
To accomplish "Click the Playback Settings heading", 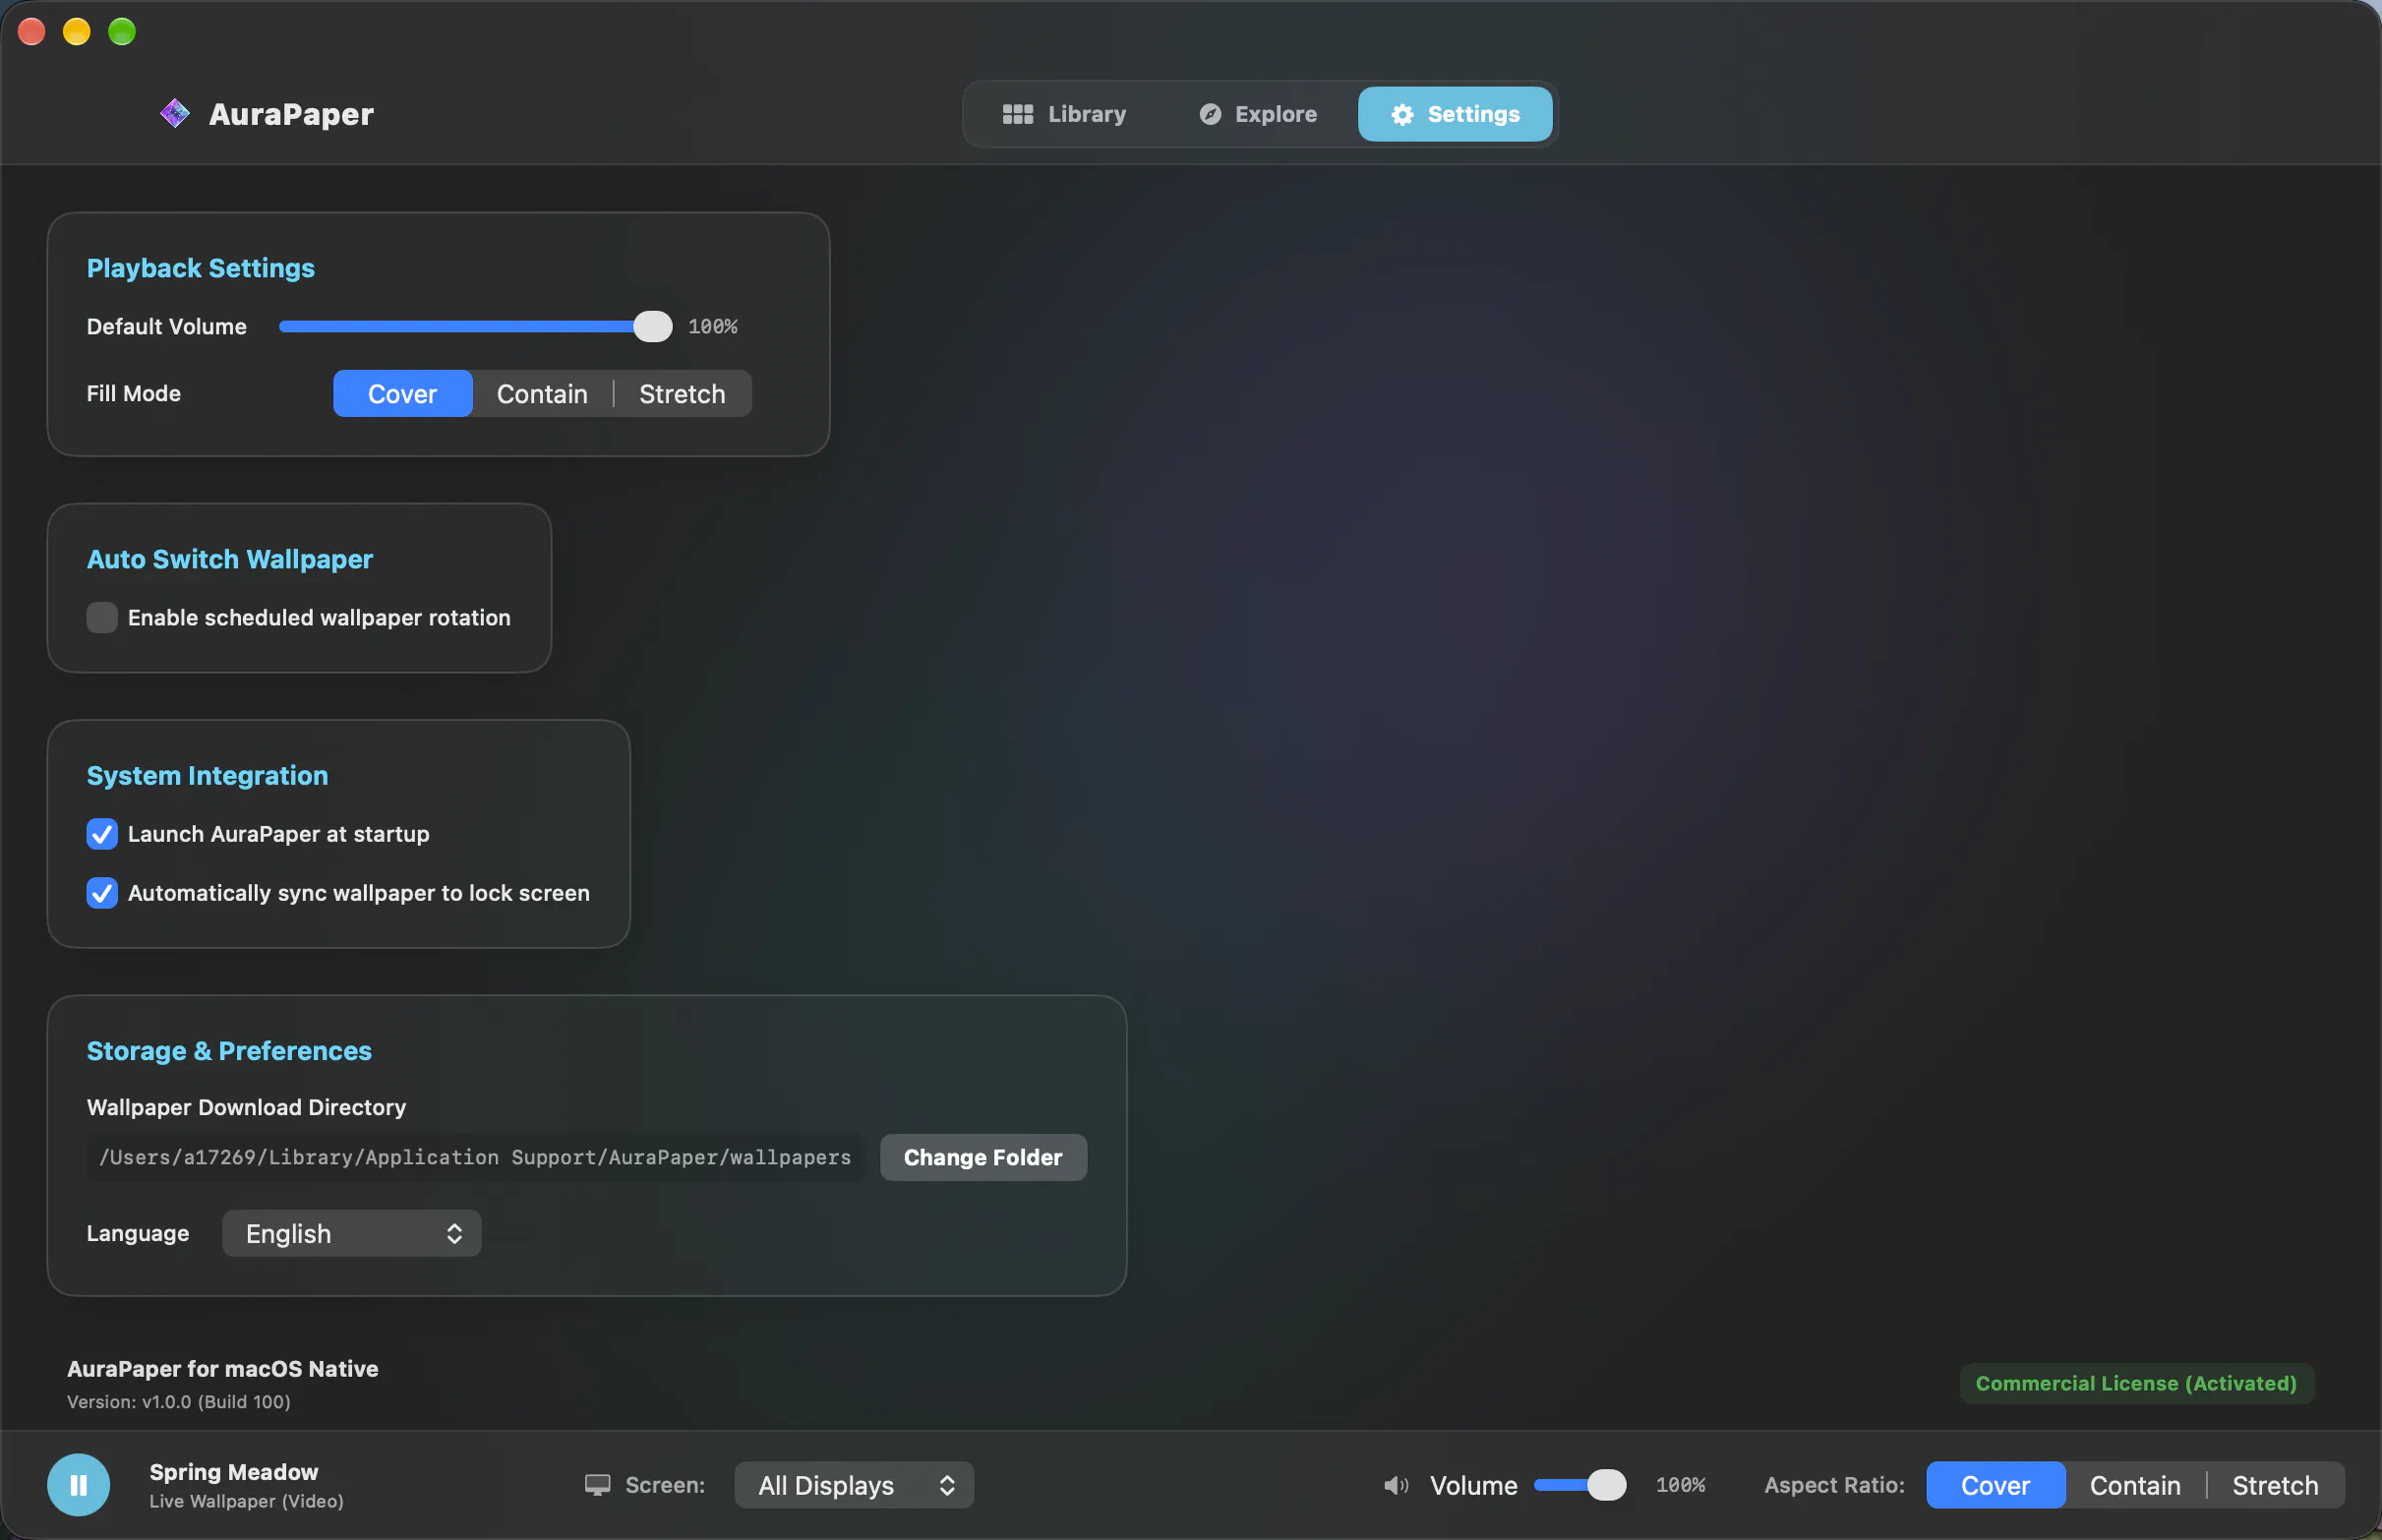I will [201, 268].
